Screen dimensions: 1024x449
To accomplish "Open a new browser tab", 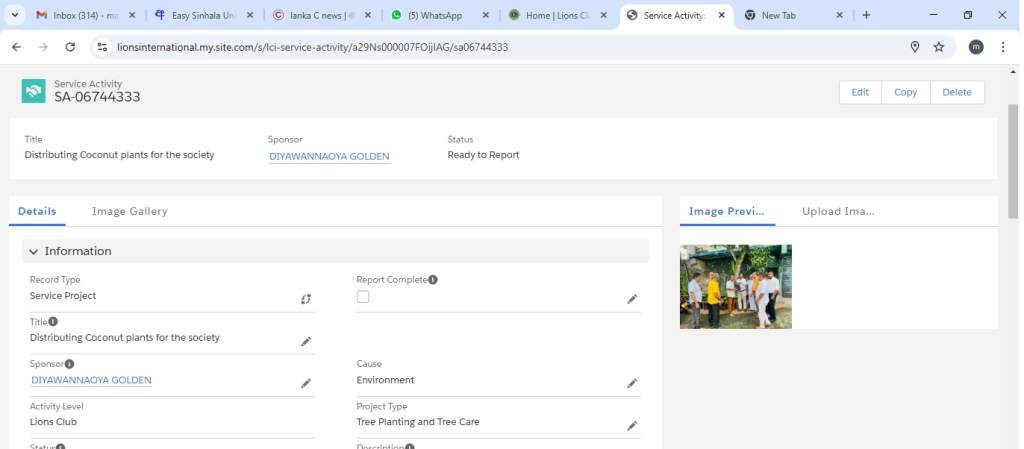I will 866,15.
